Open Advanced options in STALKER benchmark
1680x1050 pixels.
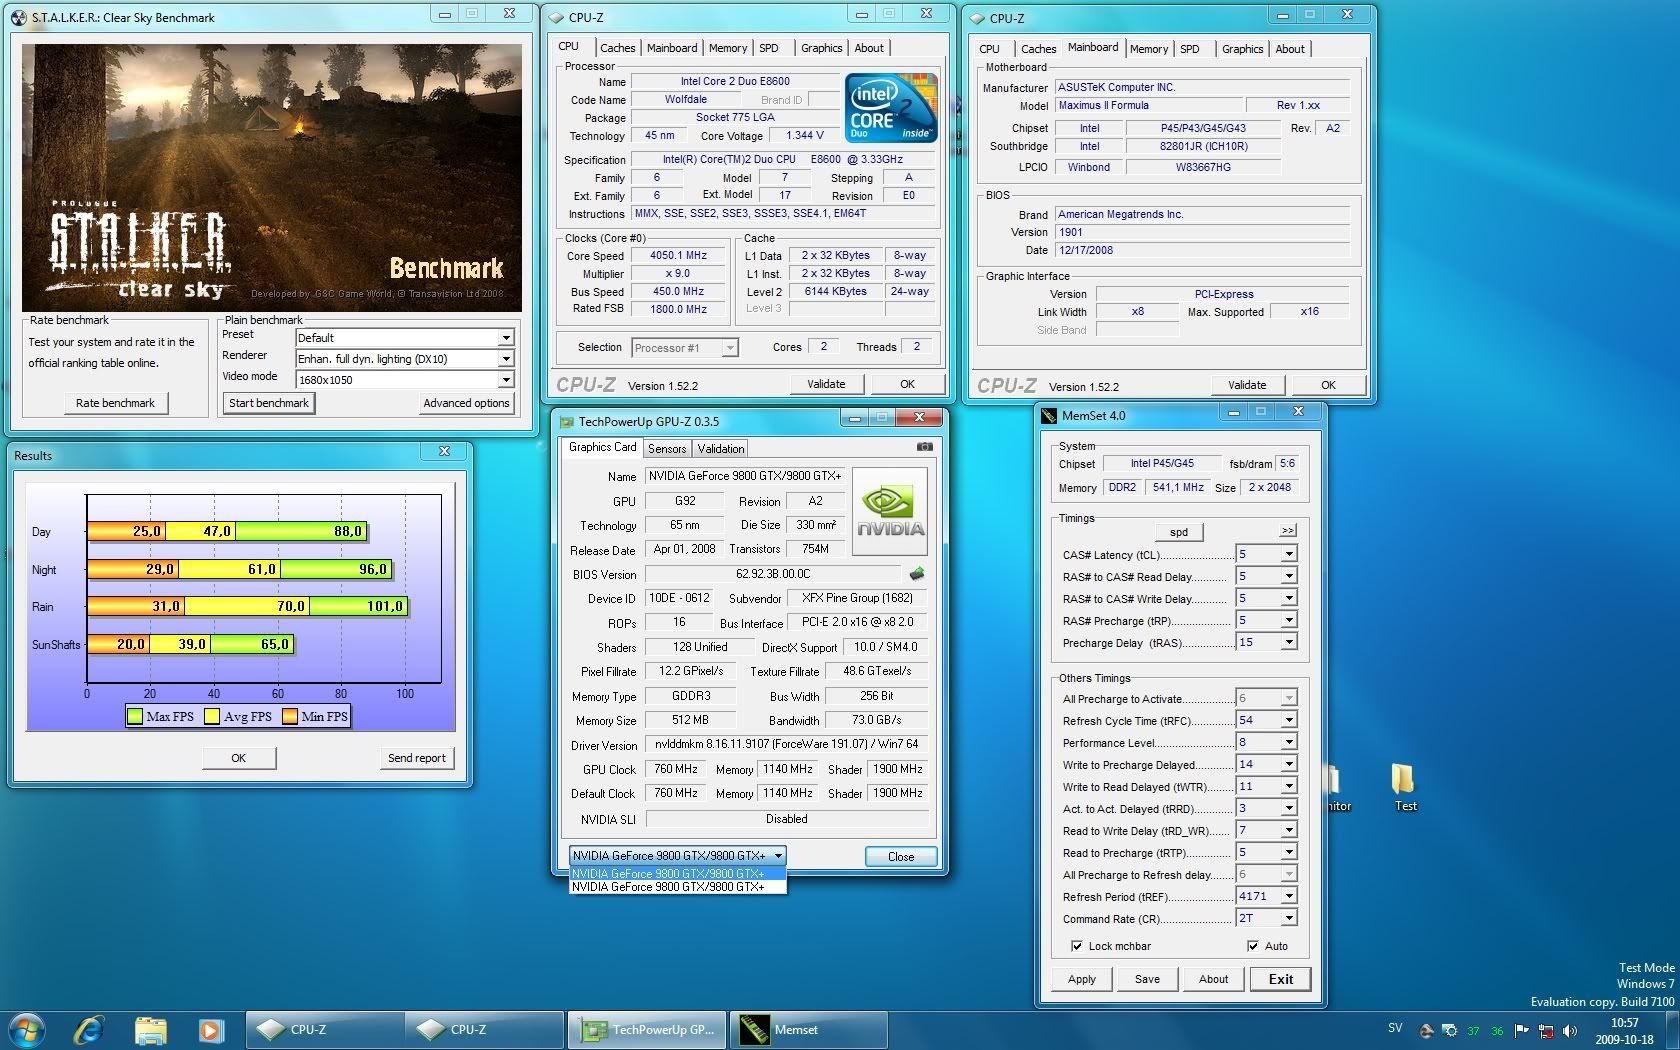pos(466,403)
